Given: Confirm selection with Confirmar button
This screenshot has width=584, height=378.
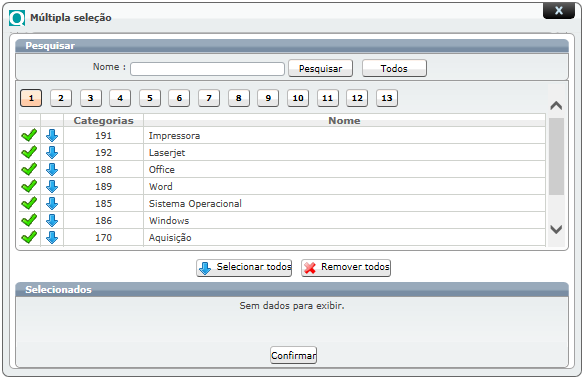Looking at the screenshot, I should [x=293, y=355].
